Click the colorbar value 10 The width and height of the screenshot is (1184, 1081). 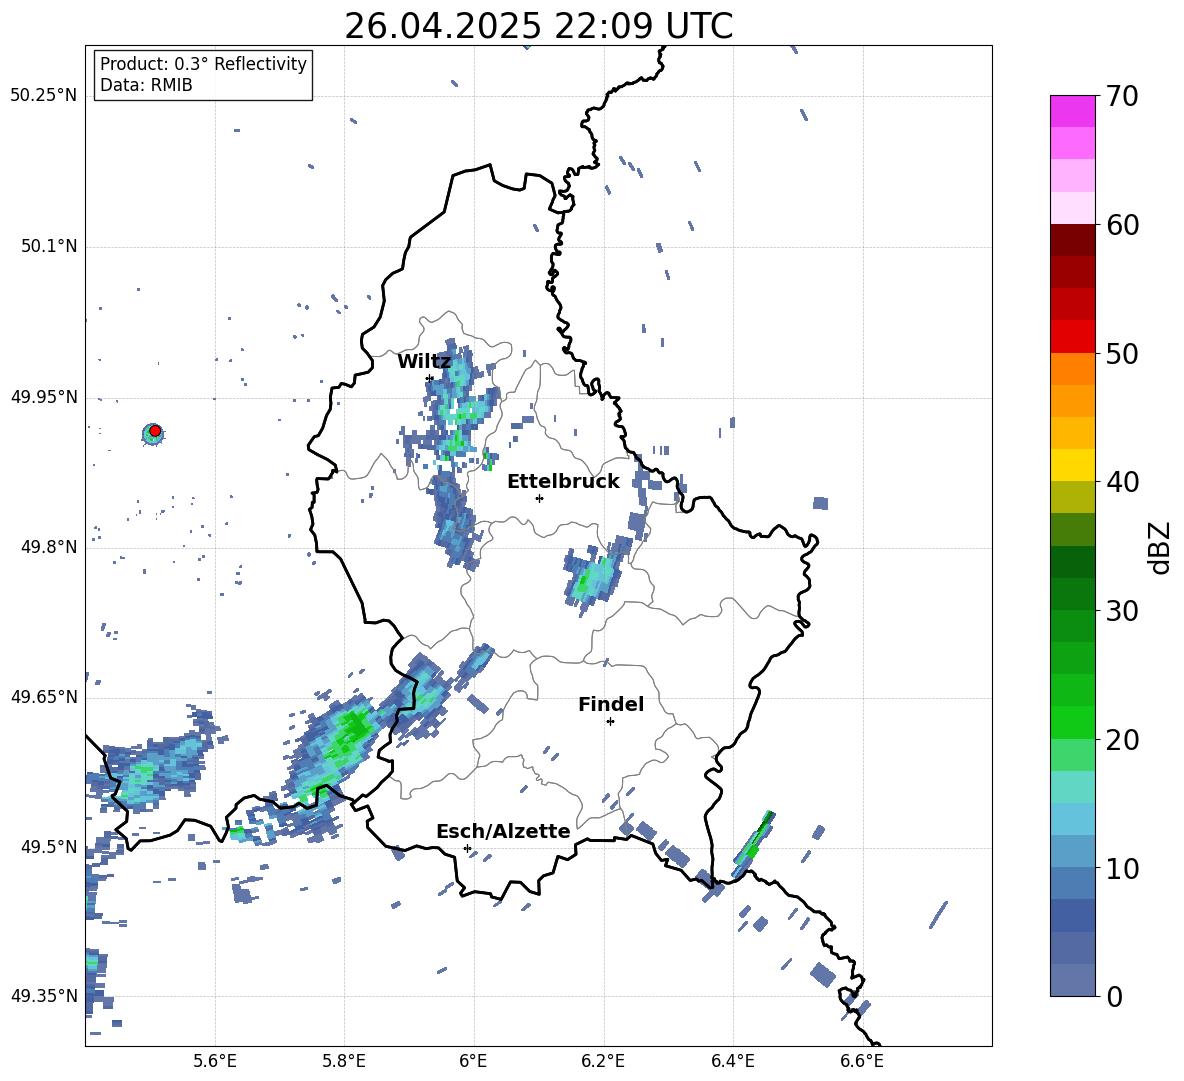click(x=1122, y=869)
